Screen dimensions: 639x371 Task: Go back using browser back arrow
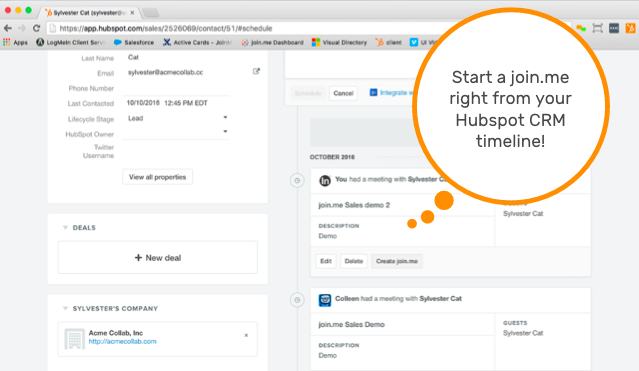(8, 28)
